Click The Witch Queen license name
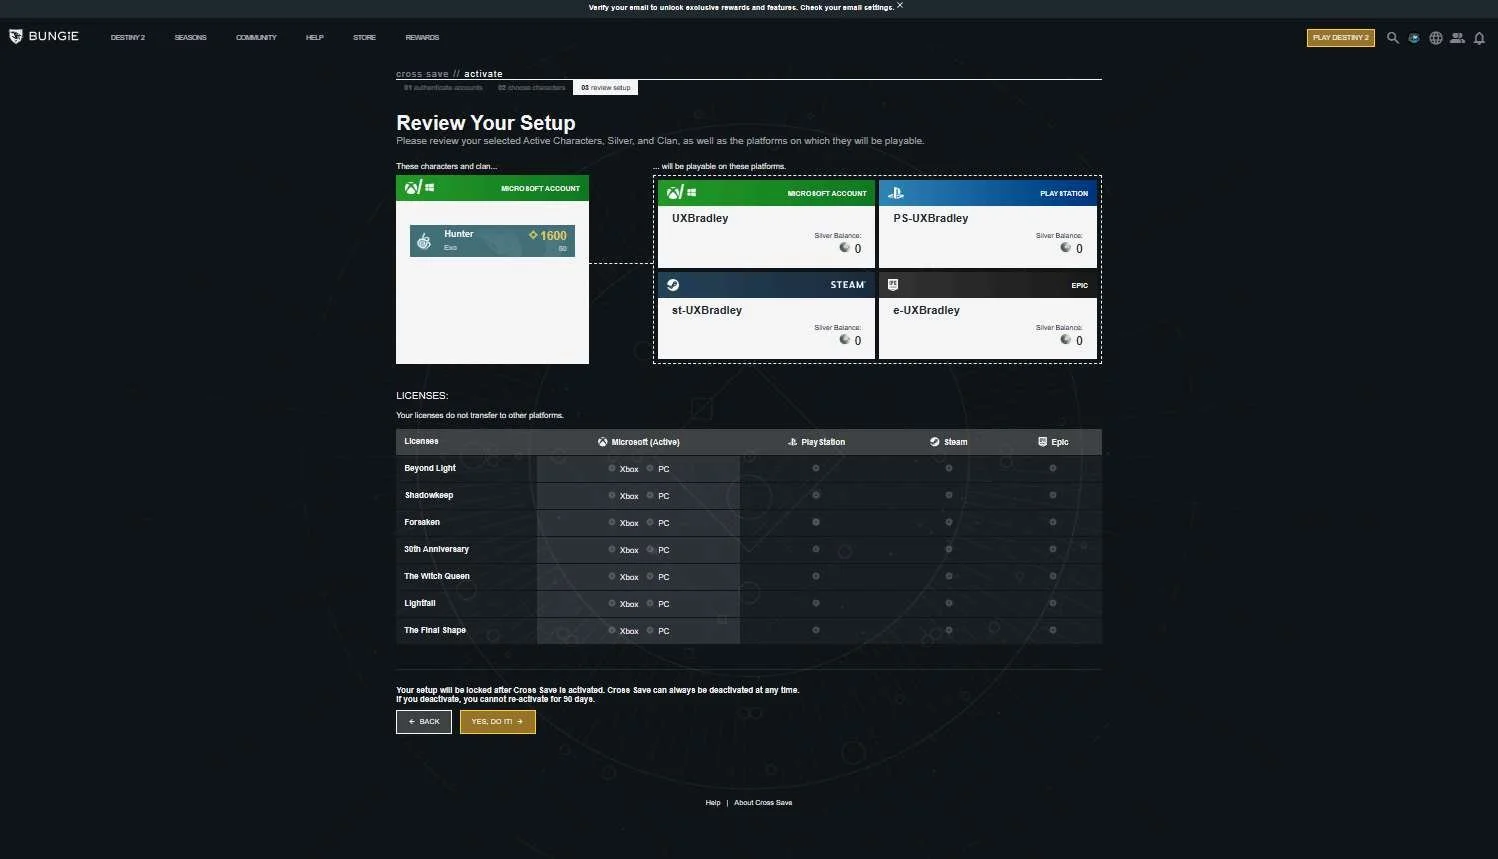The height and width of the screenshot is (859, 1498). tap(437, 576)
